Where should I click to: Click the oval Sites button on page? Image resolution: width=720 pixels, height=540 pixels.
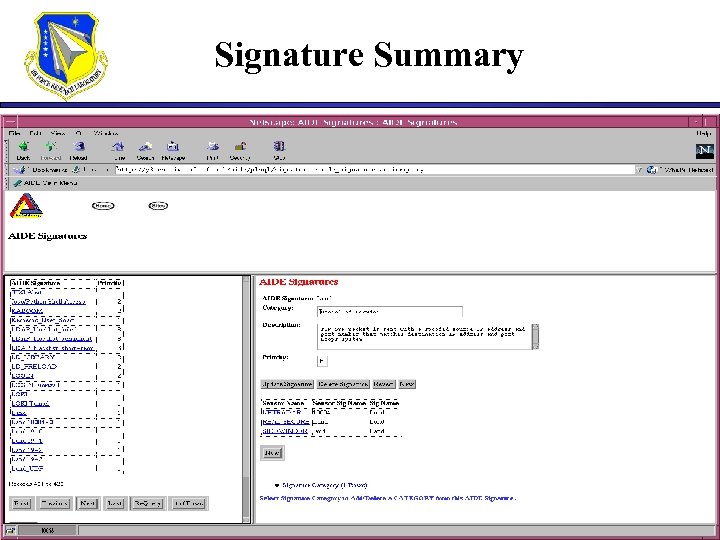pyautogui.click(x=158, y=206)
